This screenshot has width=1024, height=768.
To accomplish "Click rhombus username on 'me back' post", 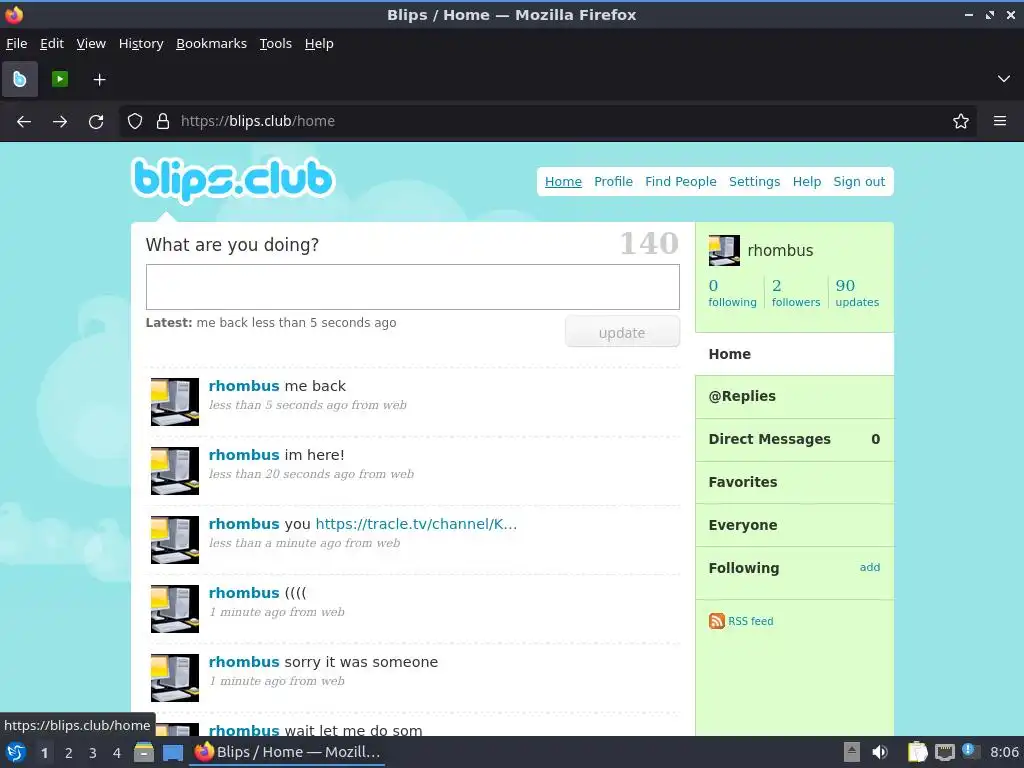I will point(244,386).
